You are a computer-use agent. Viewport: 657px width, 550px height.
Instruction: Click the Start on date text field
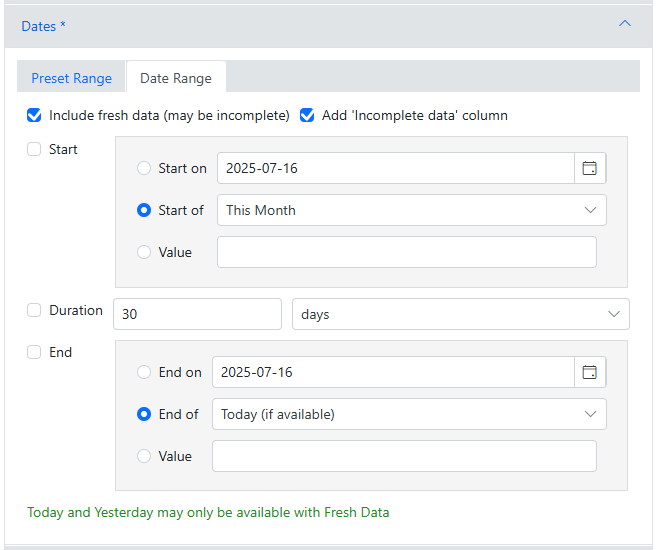396,168
